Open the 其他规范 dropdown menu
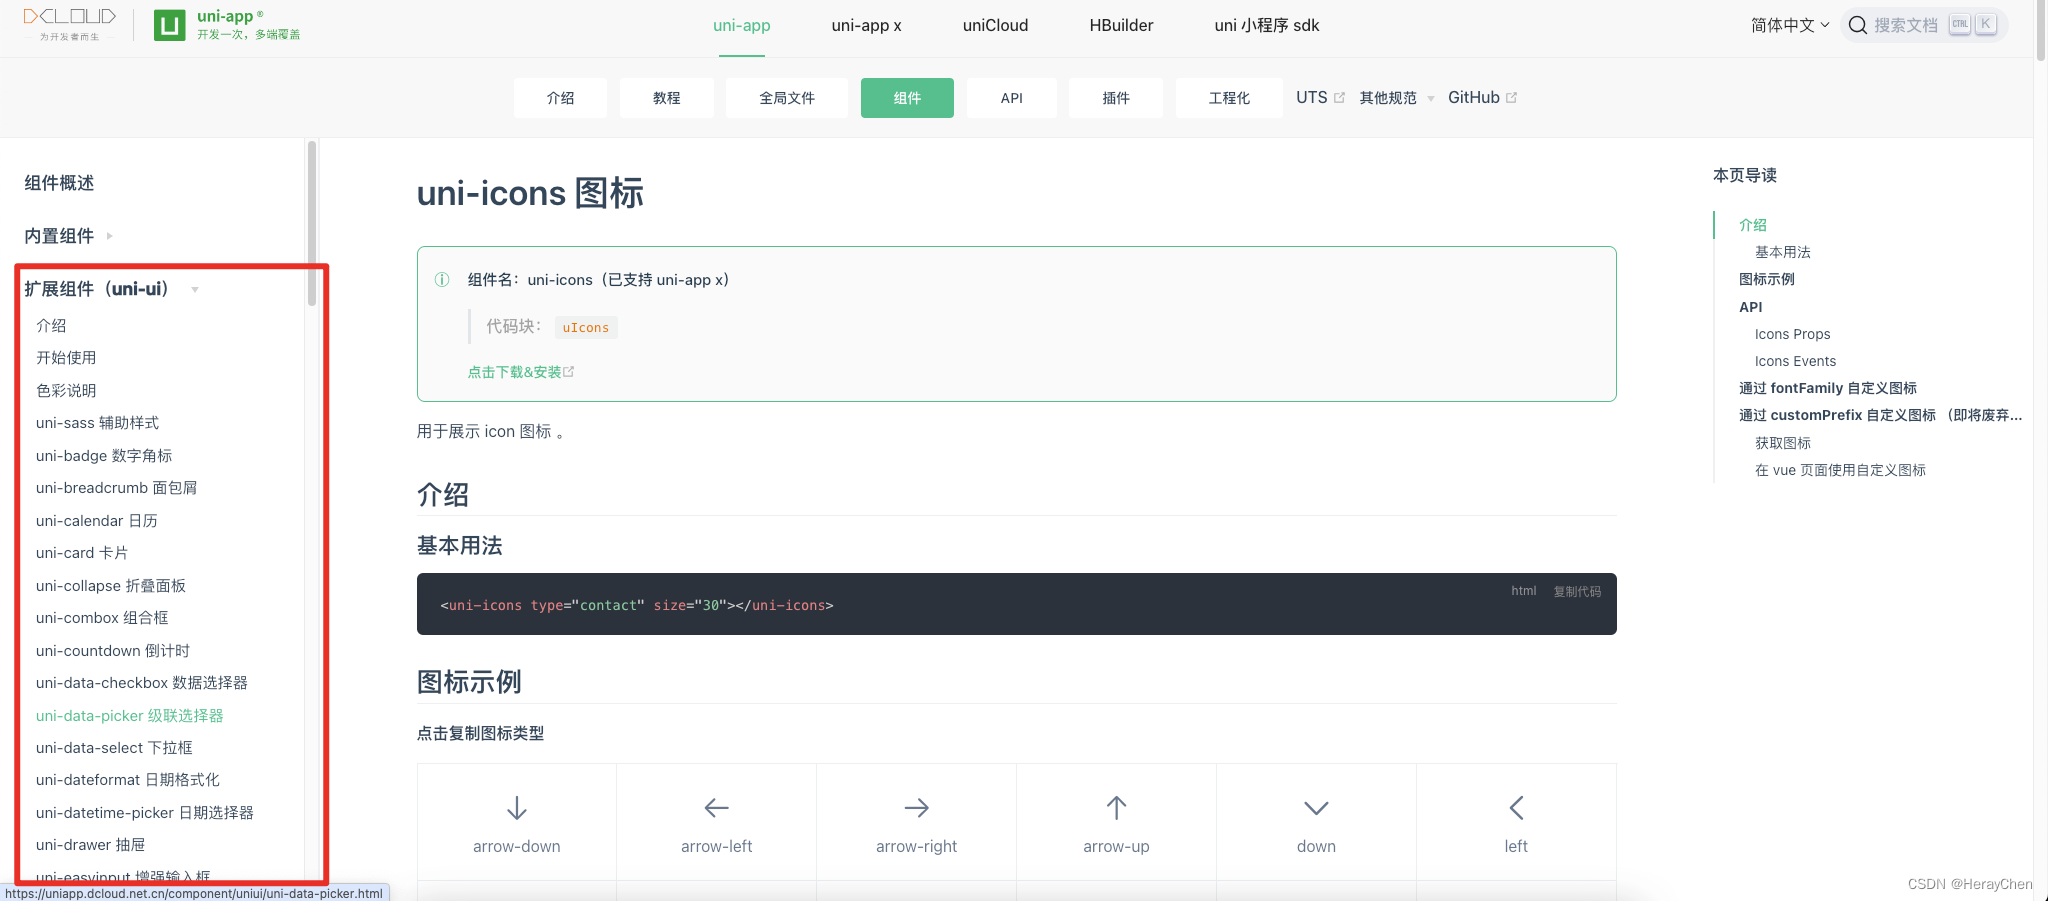This screenshot has width=2048, height=901. click(1397, 98)
